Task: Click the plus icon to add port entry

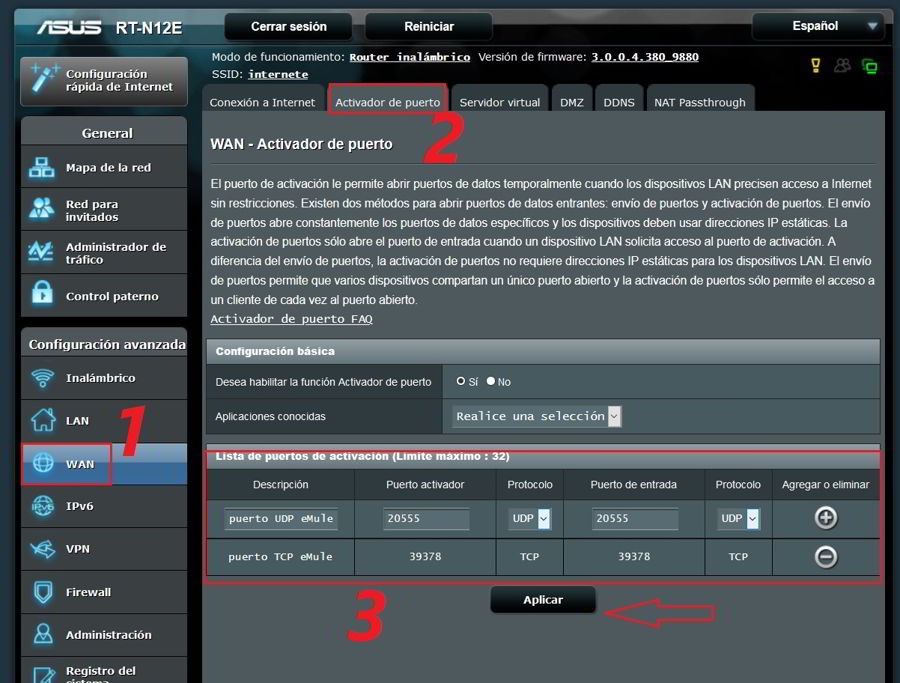Action: 826,518
